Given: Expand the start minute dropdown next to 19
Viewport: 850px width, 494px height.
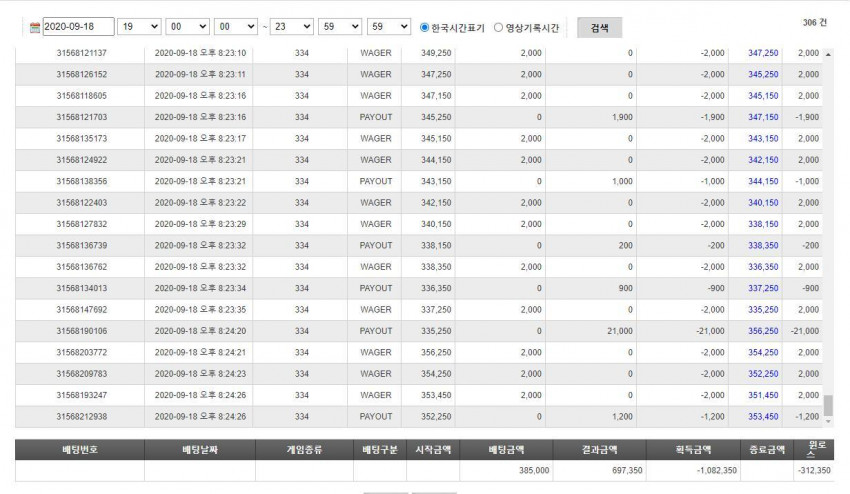Looking at the screenshot, I should point(188,27).
